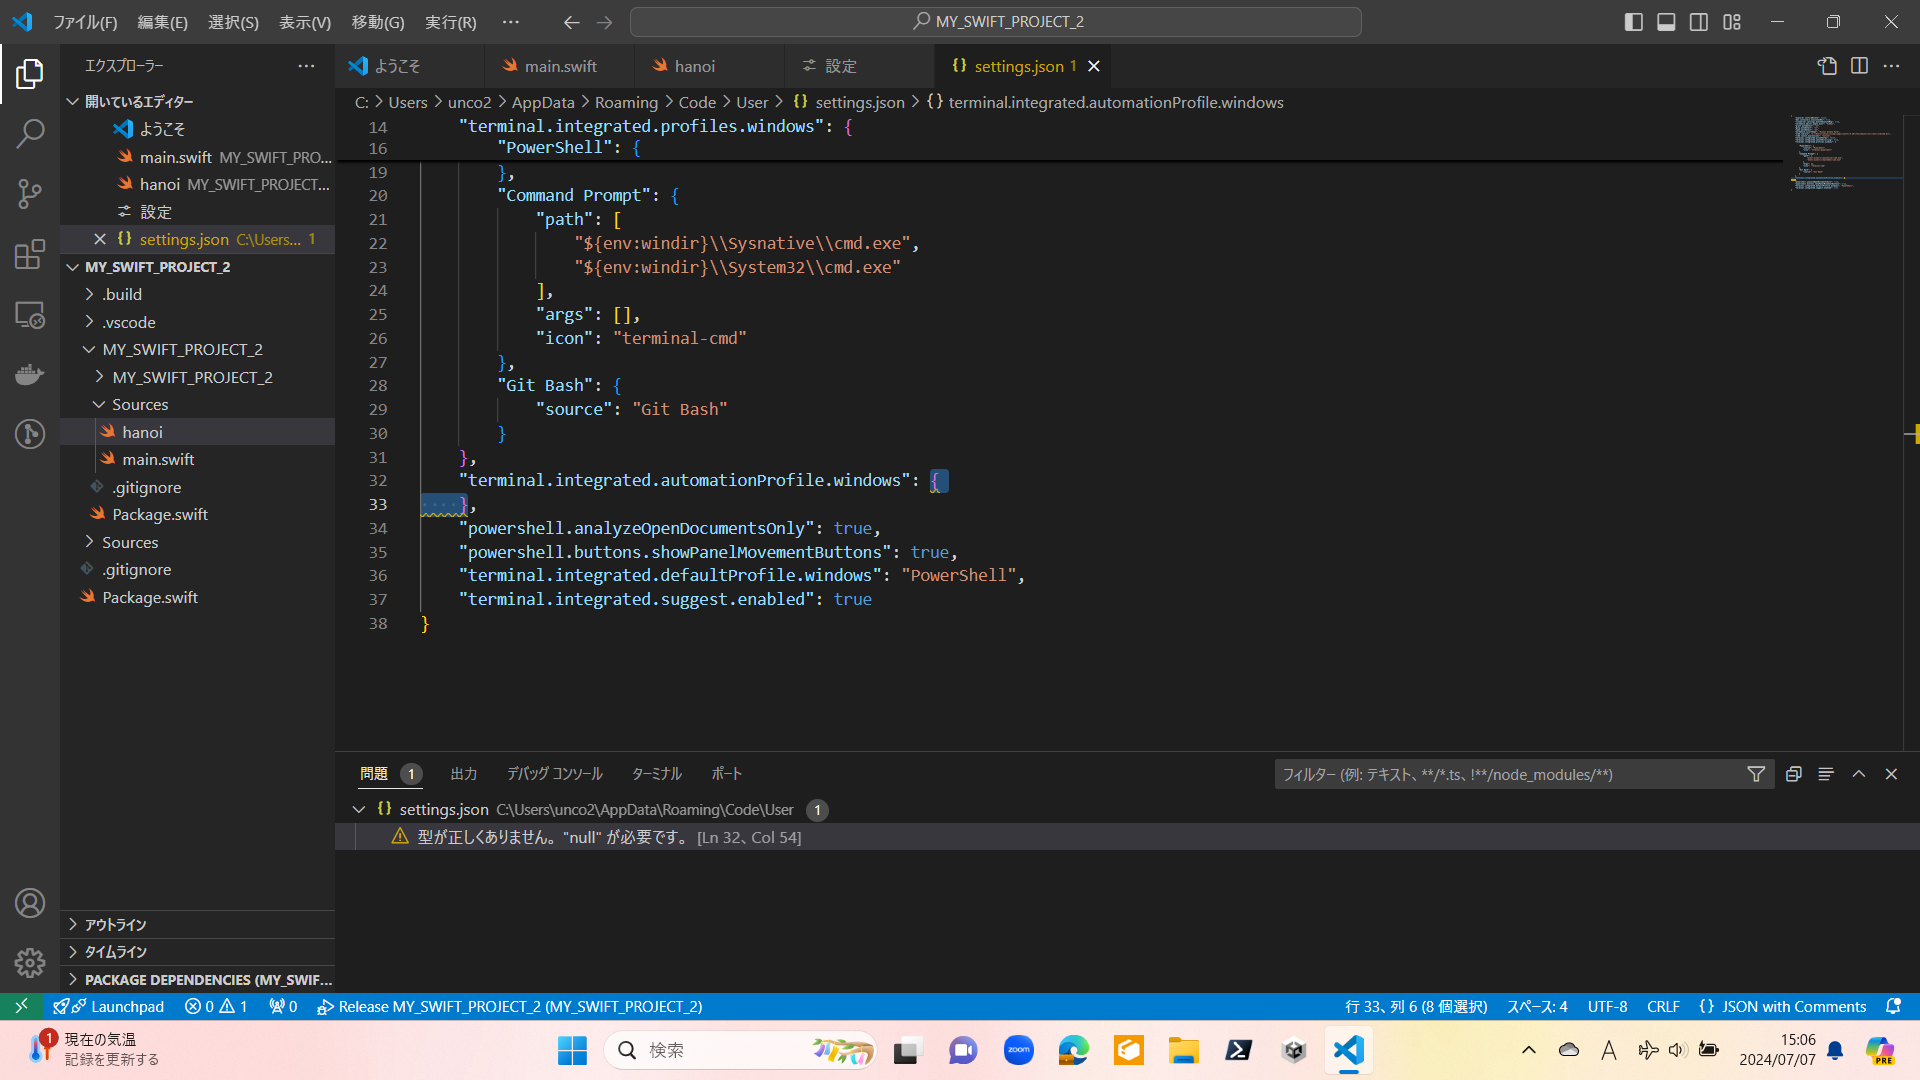Maximize the panel size
1920x1080 pixels.
coord(1859,774)
